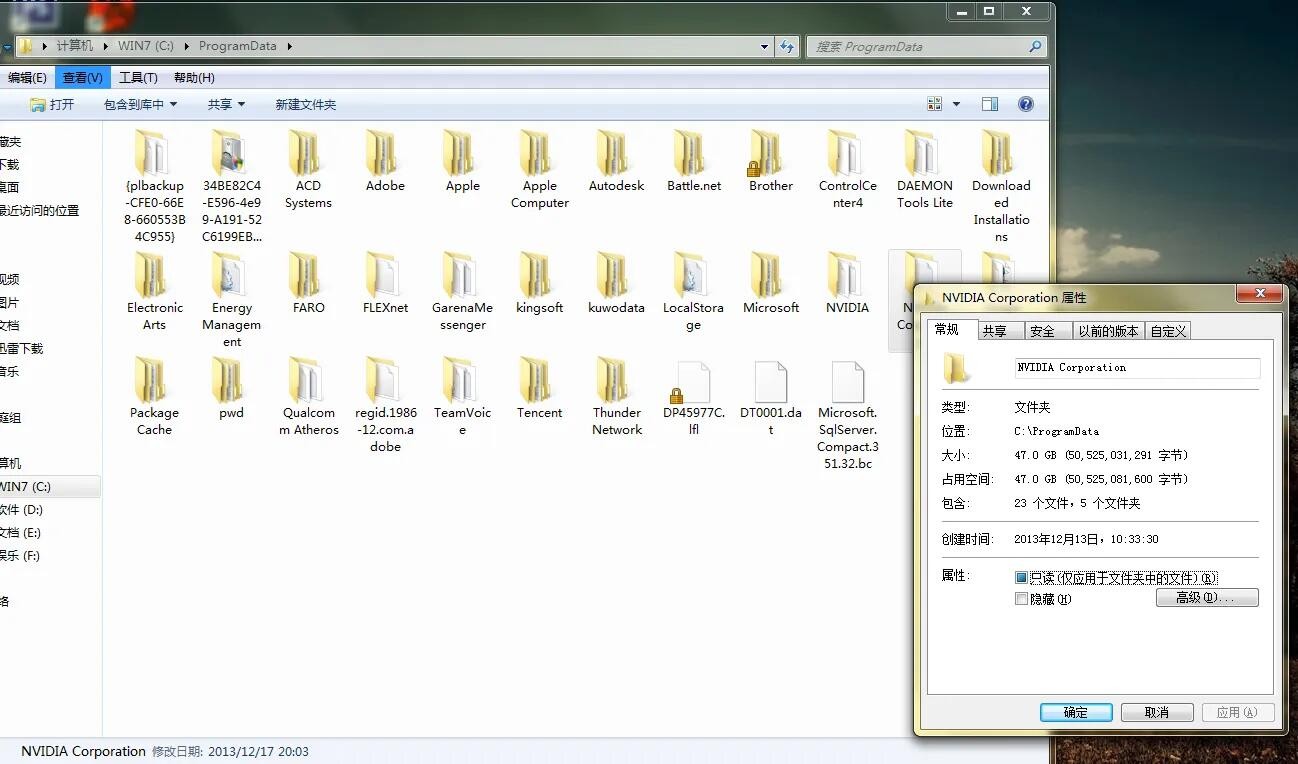Open the GarenaMessenger folder

pos(462,290)
